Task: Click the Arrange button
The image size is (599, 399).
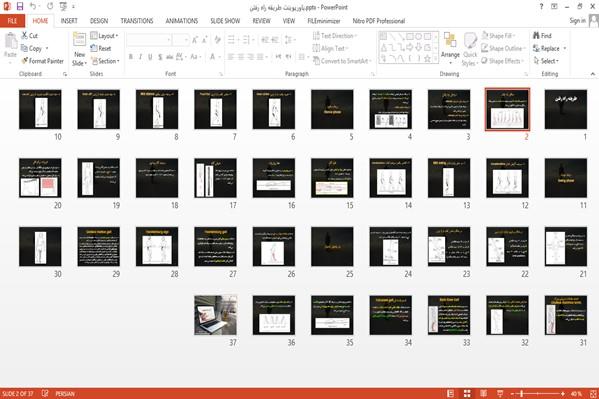Action: (450, 49)
